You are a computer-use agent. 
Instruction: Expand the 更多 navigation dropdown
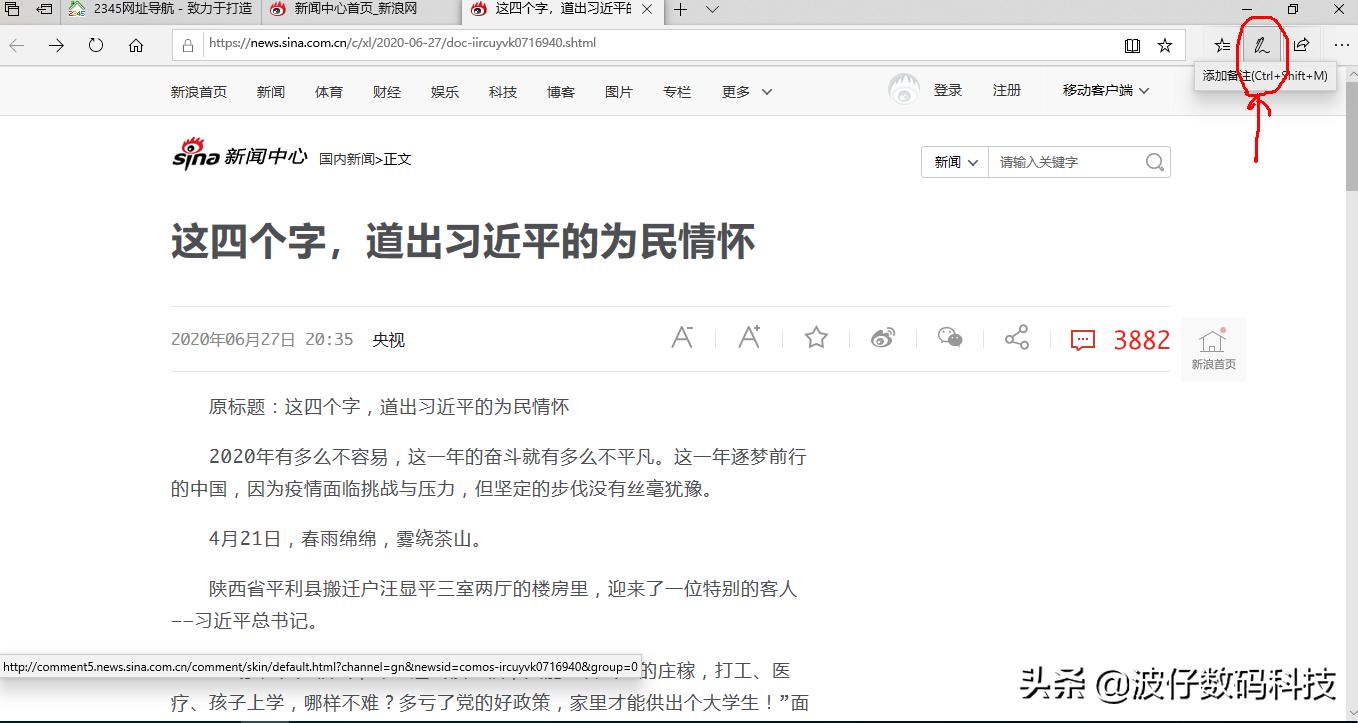746,91
